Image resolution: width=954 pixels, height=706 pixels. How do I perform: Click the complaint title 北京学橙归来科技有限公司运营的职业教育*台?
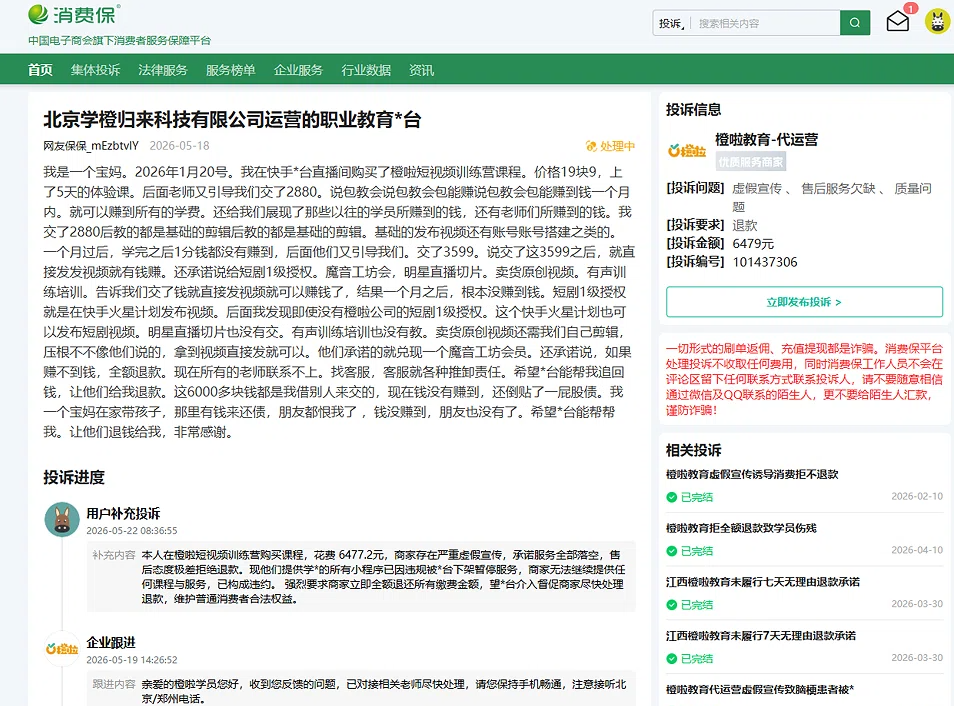(232, 119)
